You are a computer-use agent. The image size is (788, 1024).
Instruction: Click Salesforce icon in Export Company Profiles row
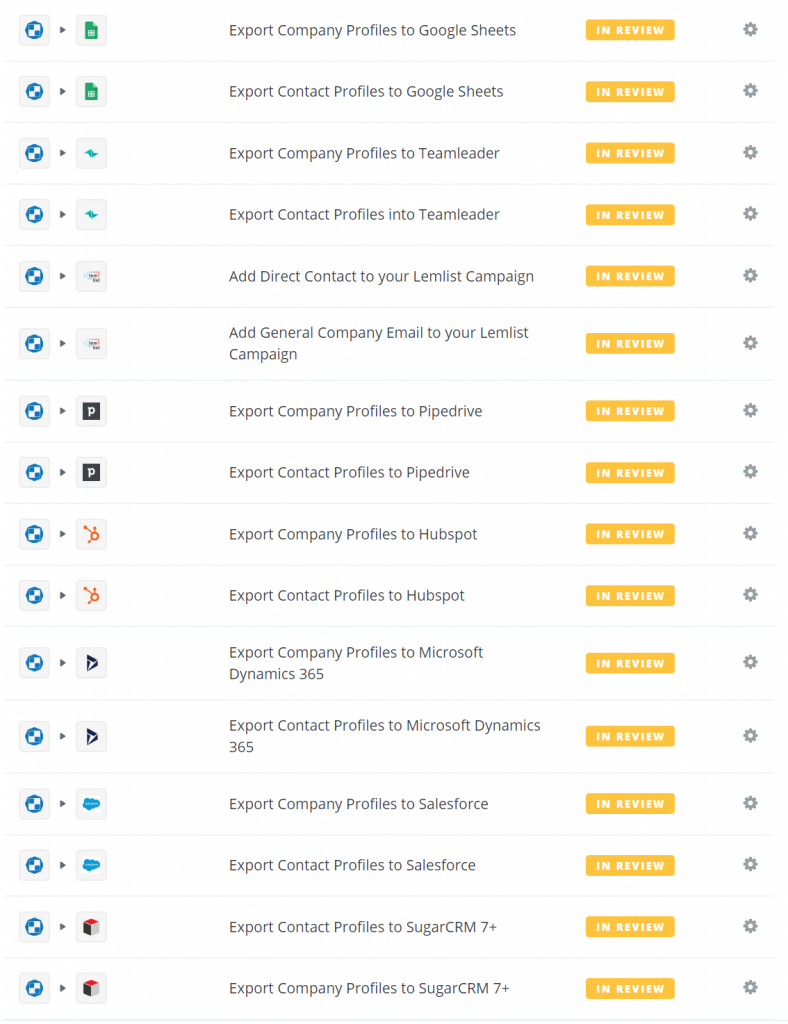91,804
